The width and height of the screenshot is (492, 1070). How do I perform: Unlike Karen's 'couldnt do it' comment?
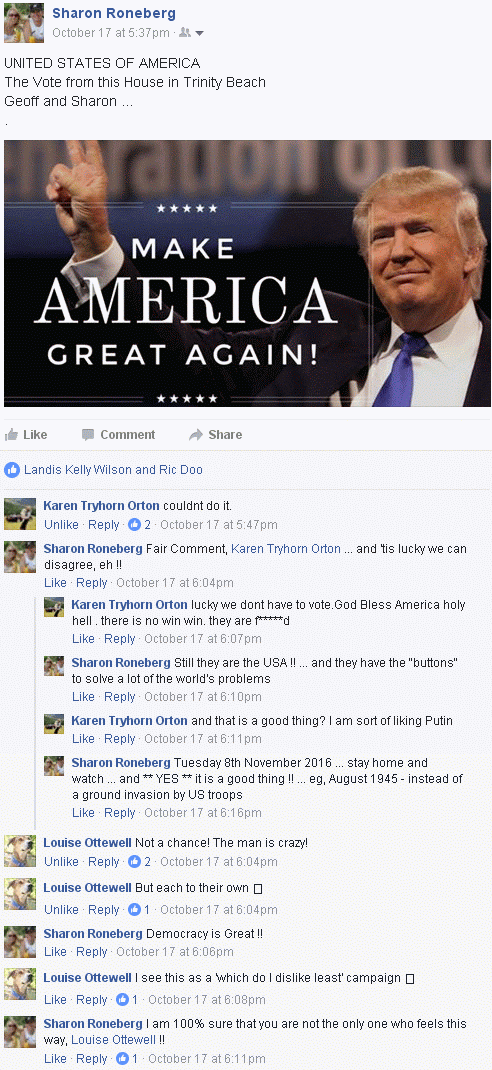coord(61,525)
